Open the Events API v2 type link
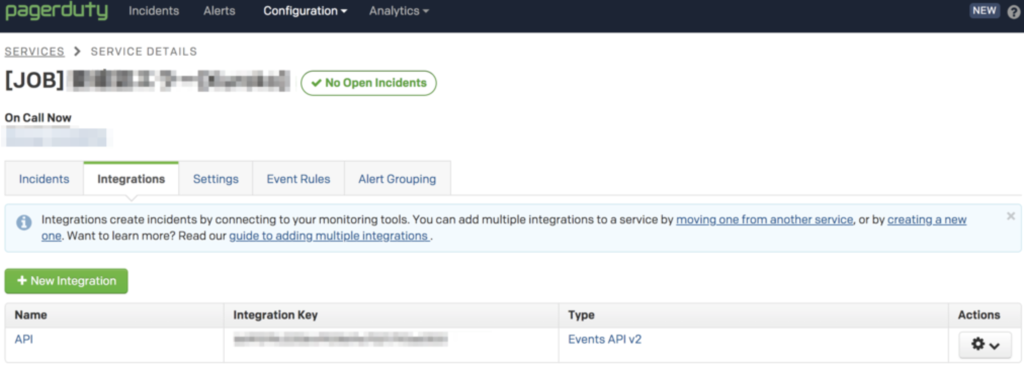Image resolution: width=1024 pixels, height=368 pixels. (x=605, y=339)
